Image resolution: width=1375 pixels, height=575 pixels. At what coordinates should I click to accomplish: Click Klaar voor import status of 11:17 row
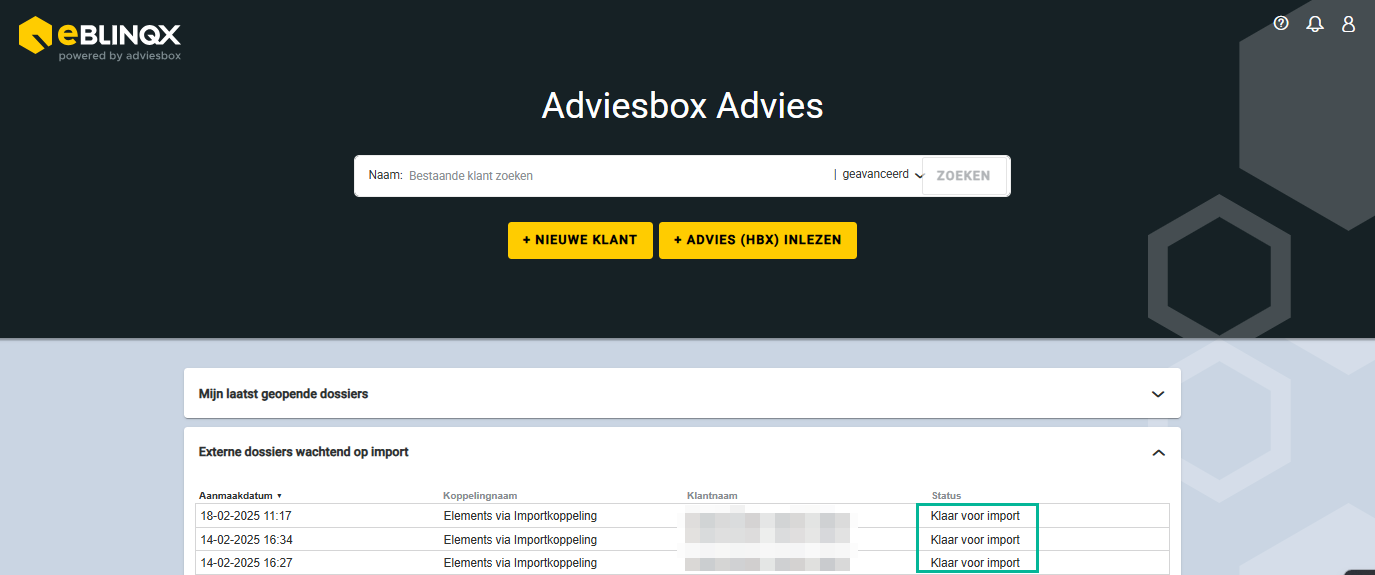(x=975, y=516)
